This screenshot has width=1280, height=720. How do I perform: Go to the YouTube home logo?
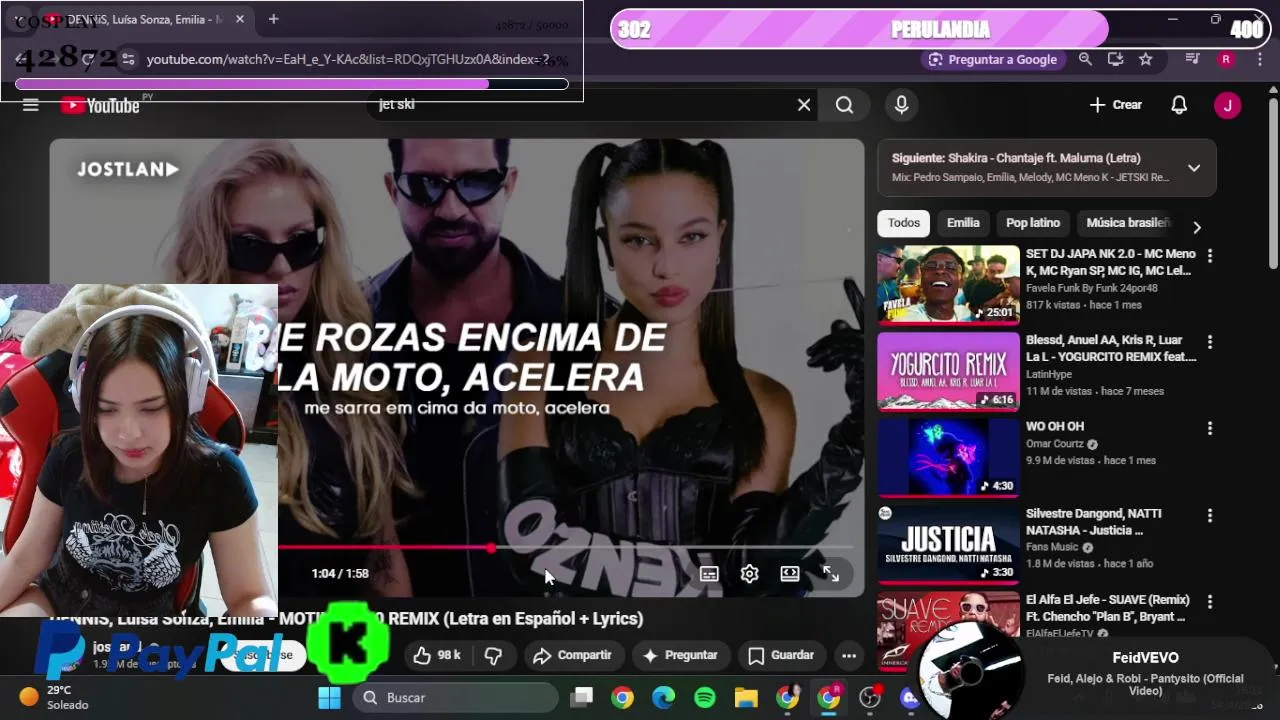pos(100,105)
